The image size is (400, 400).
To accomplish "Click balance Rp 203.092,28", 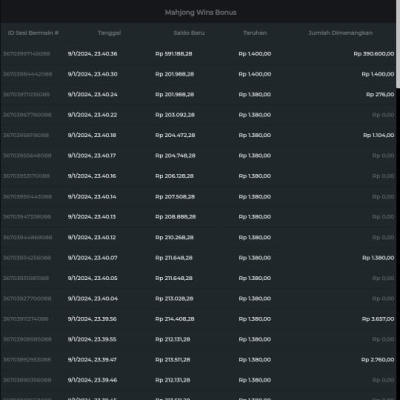I will 175,115.
